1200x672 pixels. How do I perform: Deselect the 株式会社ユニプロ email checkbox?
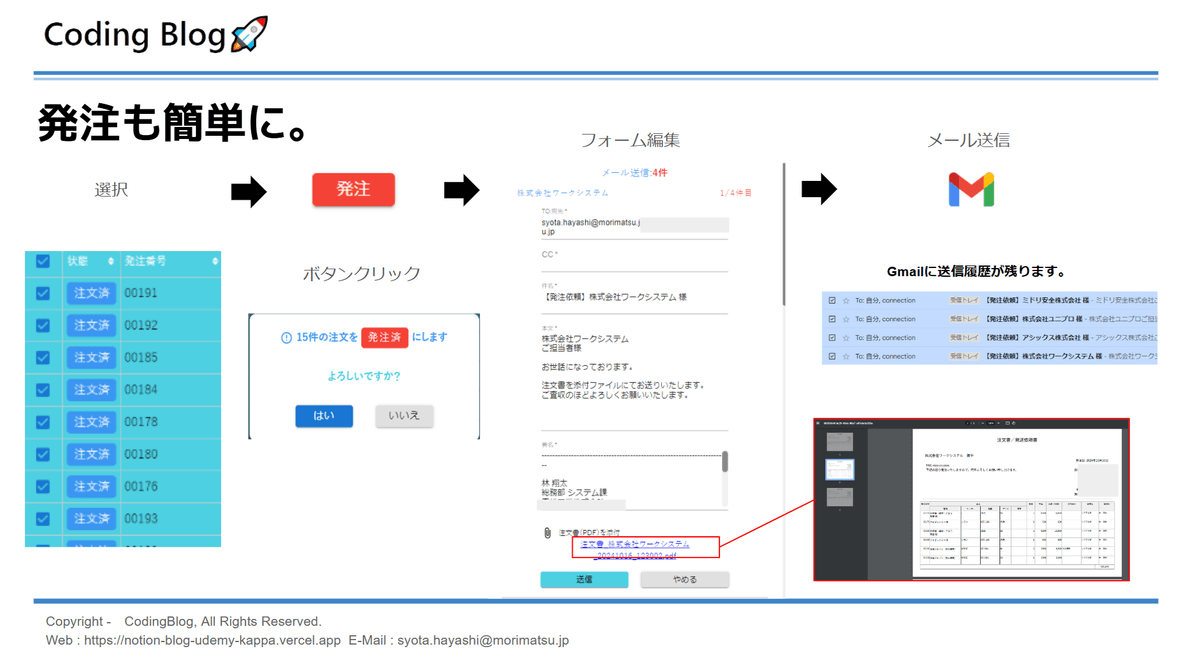pyautogui.click(x=832, y=319)
